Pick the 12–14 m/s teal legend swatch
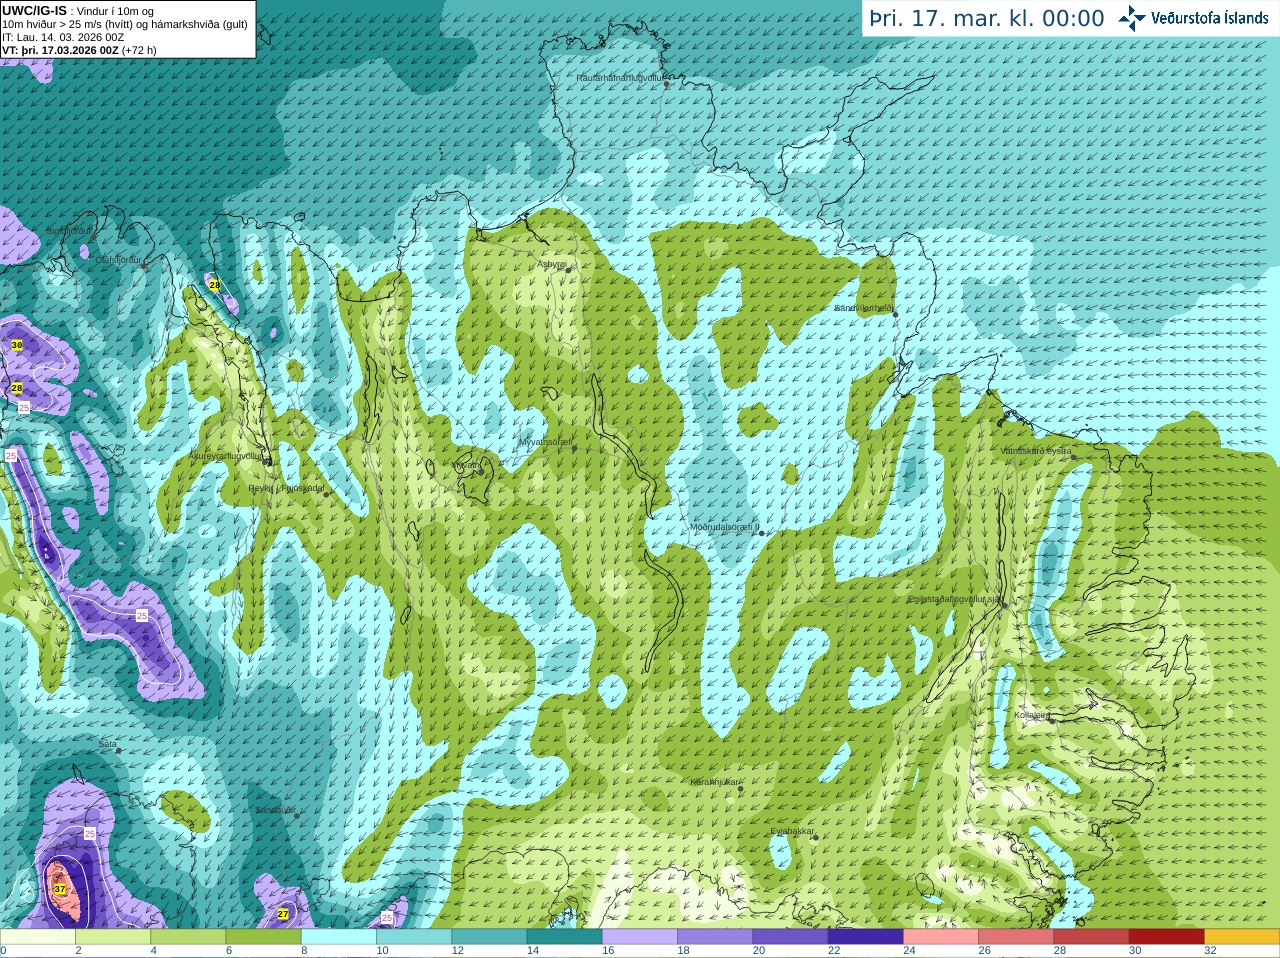 [x=489, y=937]
